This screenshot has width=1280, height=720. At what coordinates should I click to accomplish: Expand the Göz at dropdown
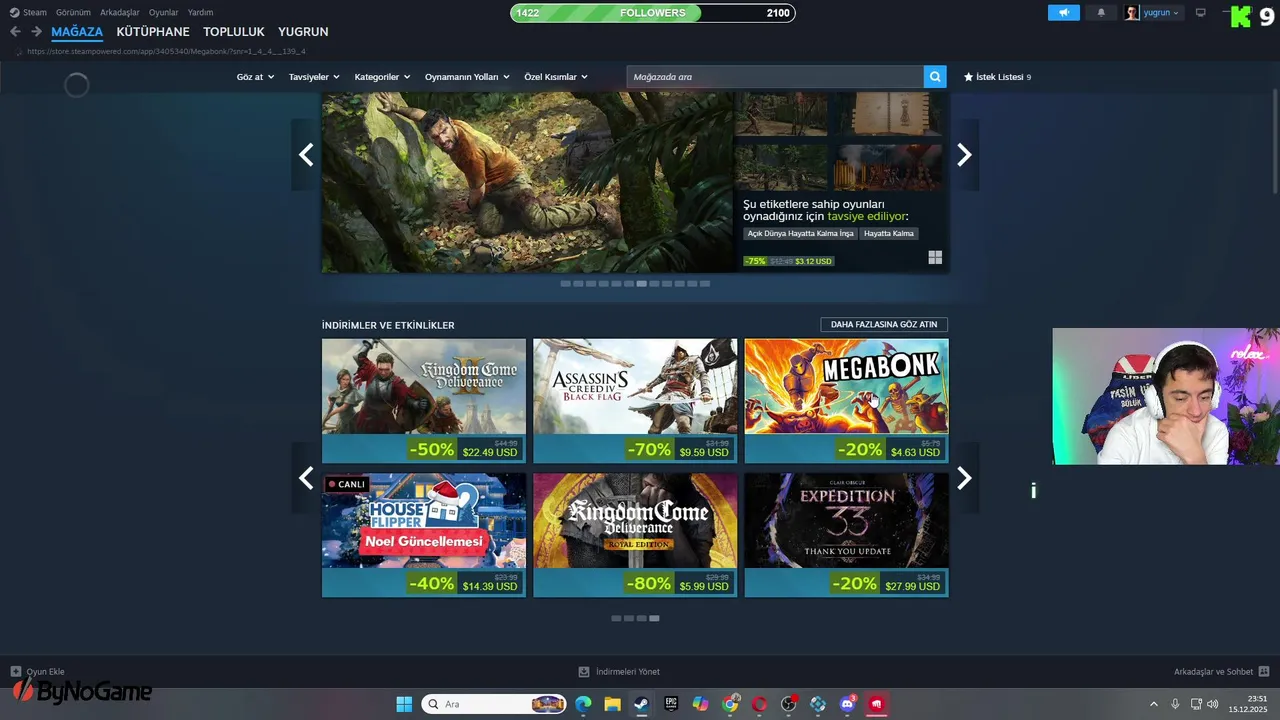click(x=255, y=77)
